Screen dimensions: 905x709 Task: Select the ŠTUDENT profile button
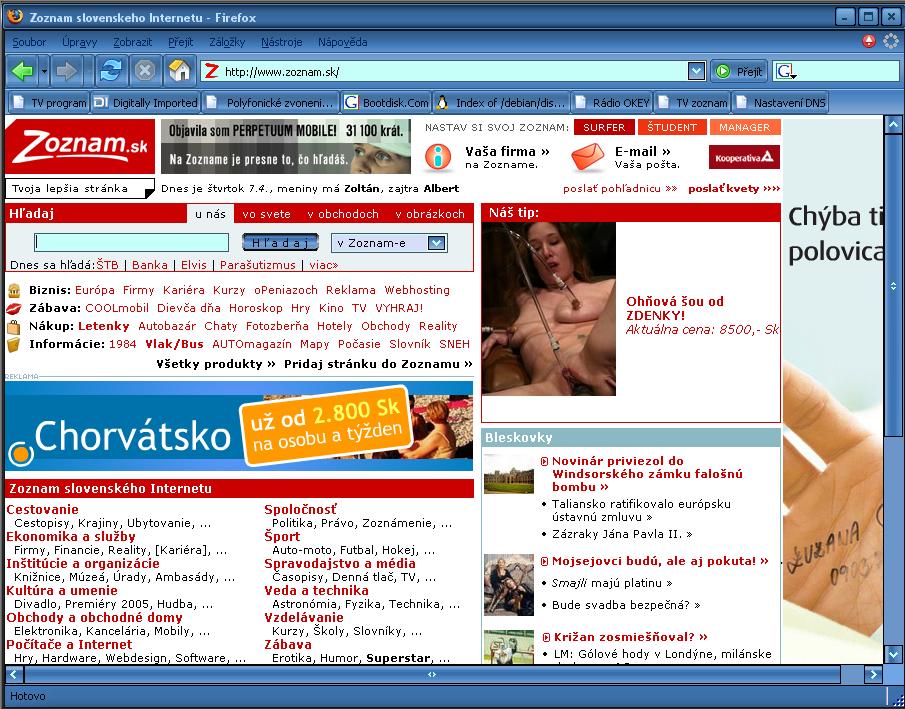(x=672, y=127)
